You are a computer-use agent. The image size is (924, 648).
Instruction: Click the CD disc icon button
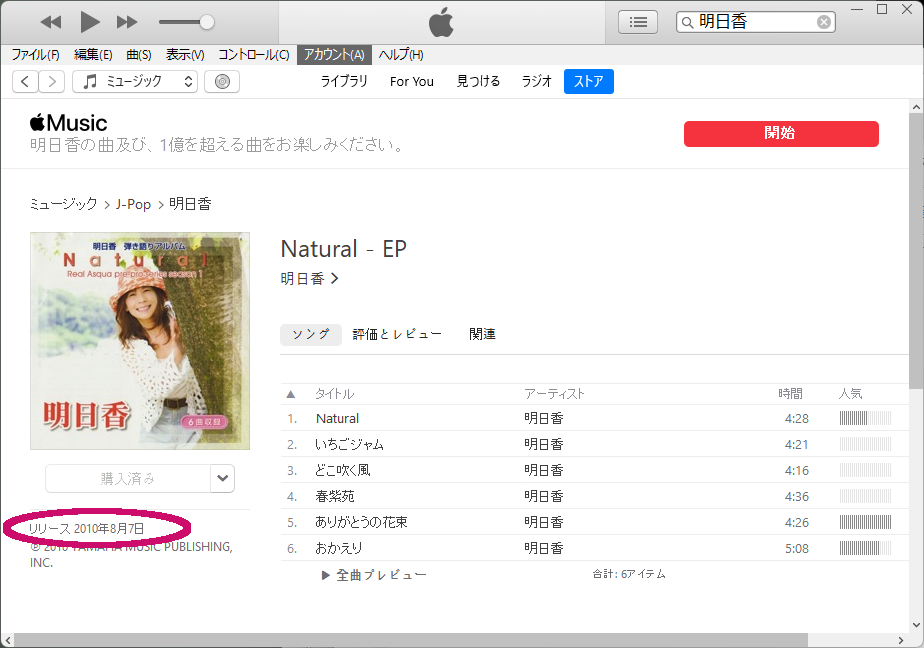(222, 81)
